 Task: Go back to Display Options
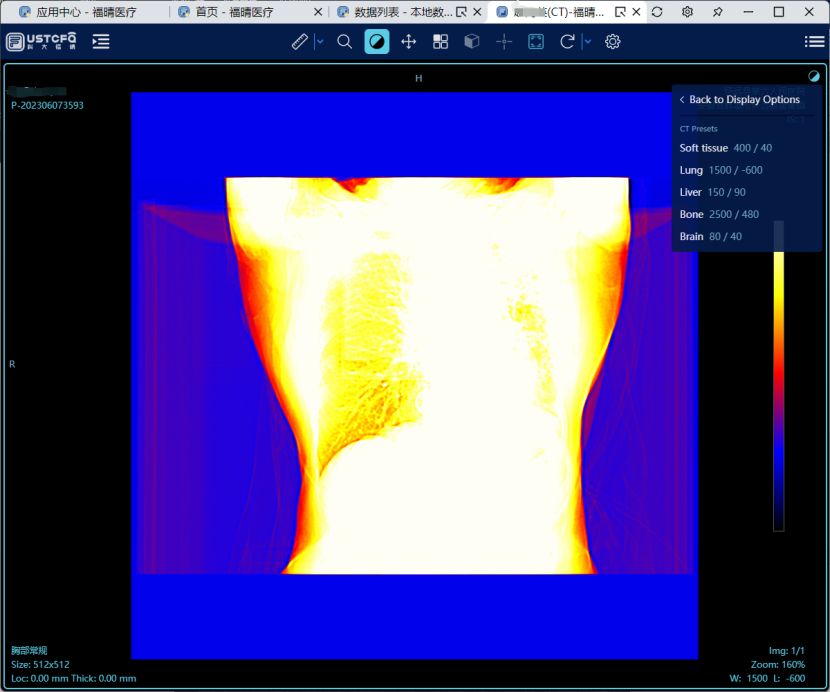pyautogui.click(x=739, y=100)
